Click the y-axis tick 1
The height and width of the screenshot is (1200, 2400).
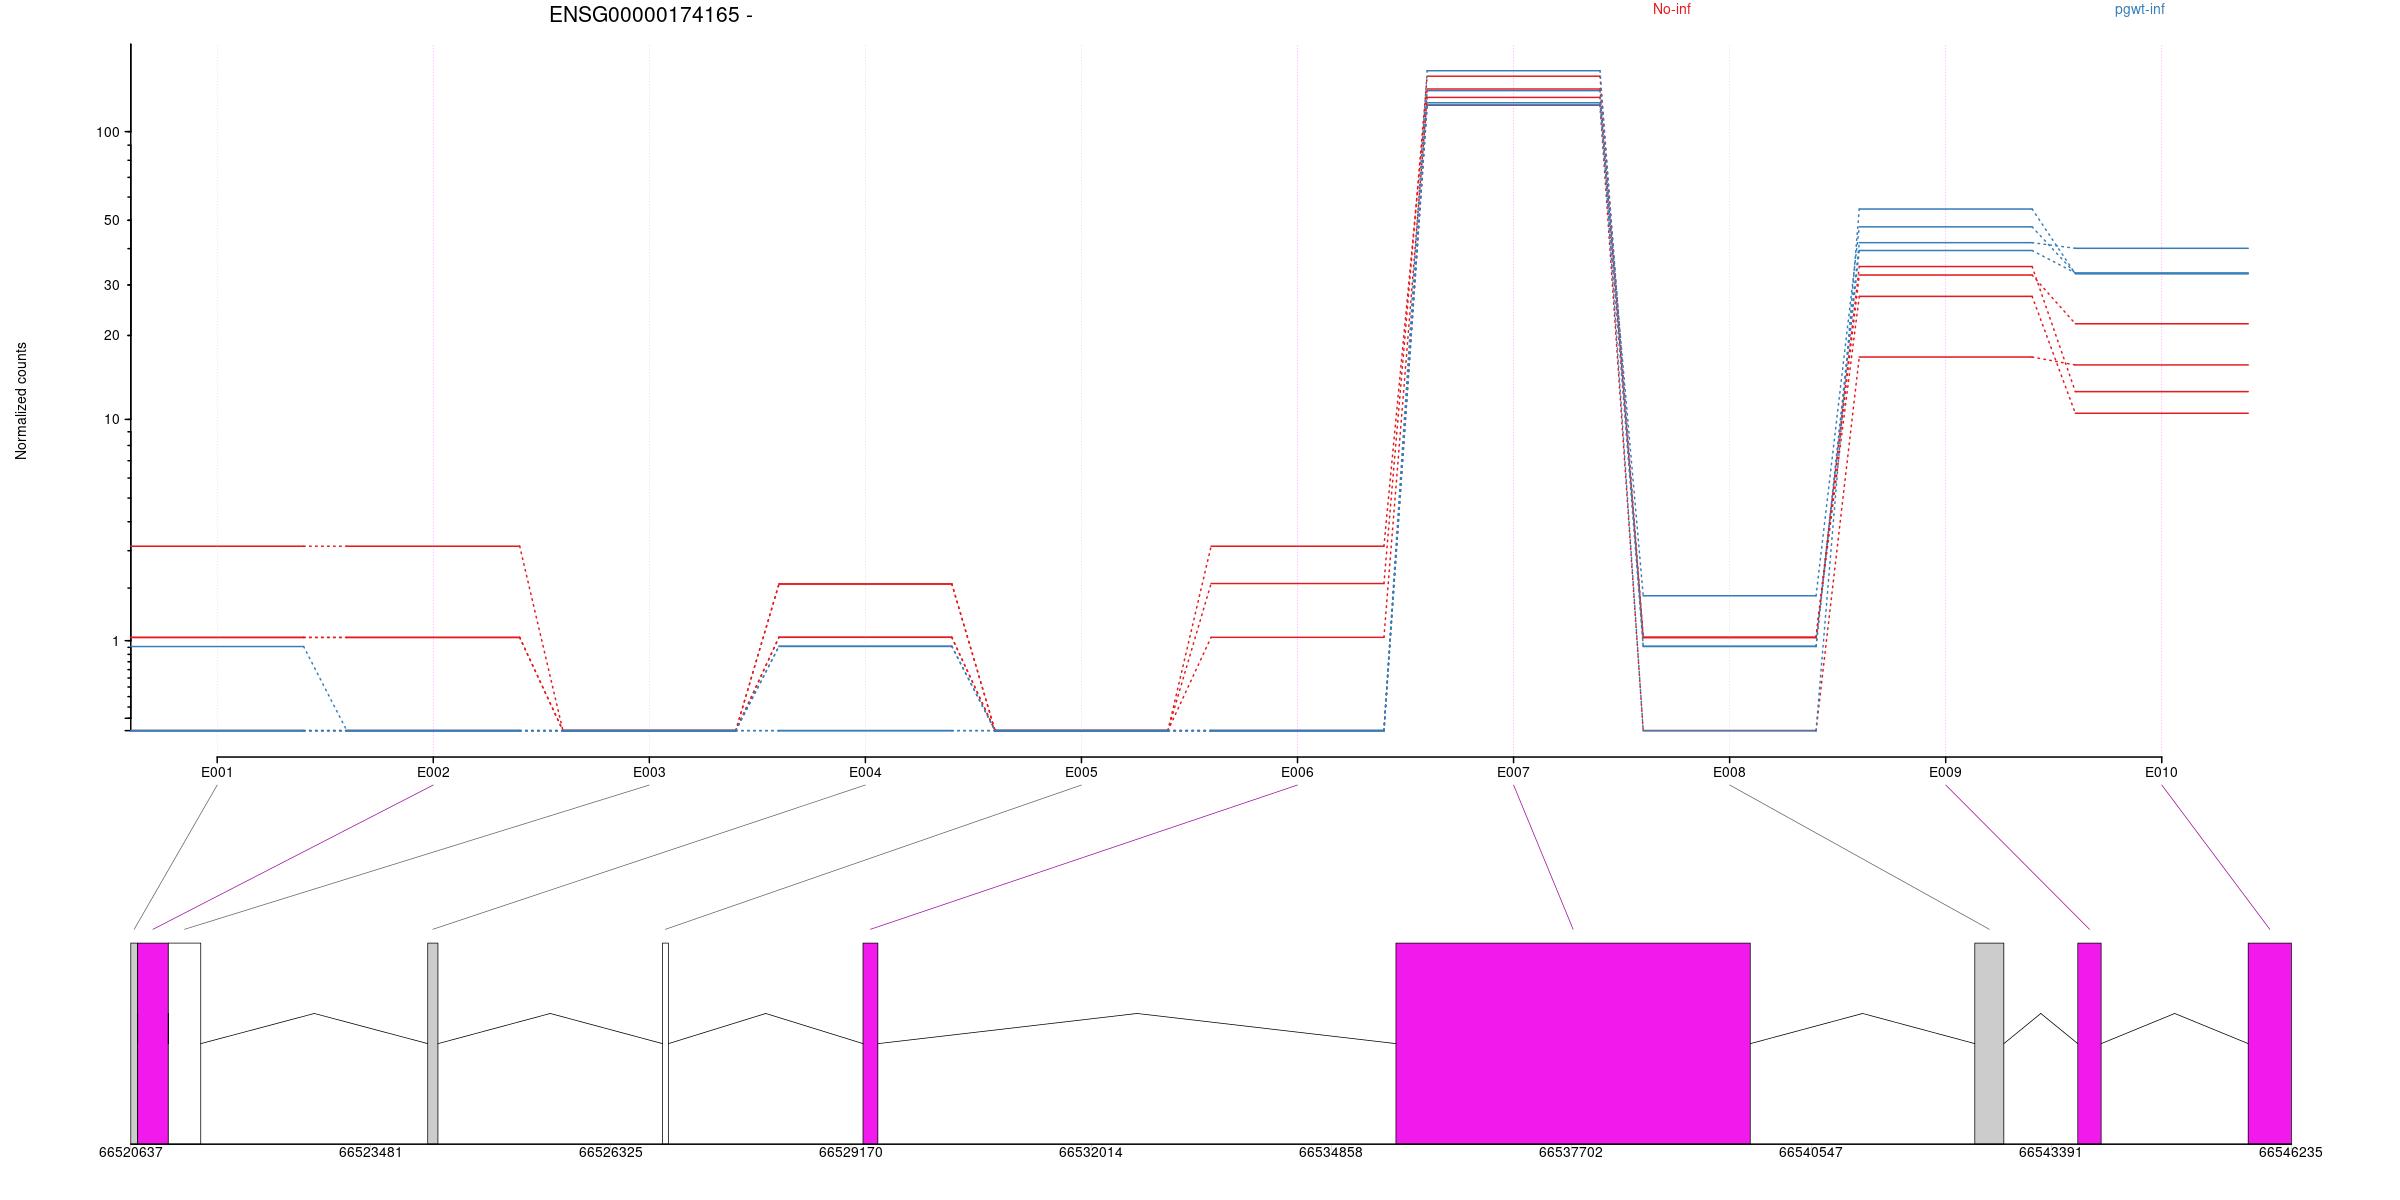pos(116,641)
